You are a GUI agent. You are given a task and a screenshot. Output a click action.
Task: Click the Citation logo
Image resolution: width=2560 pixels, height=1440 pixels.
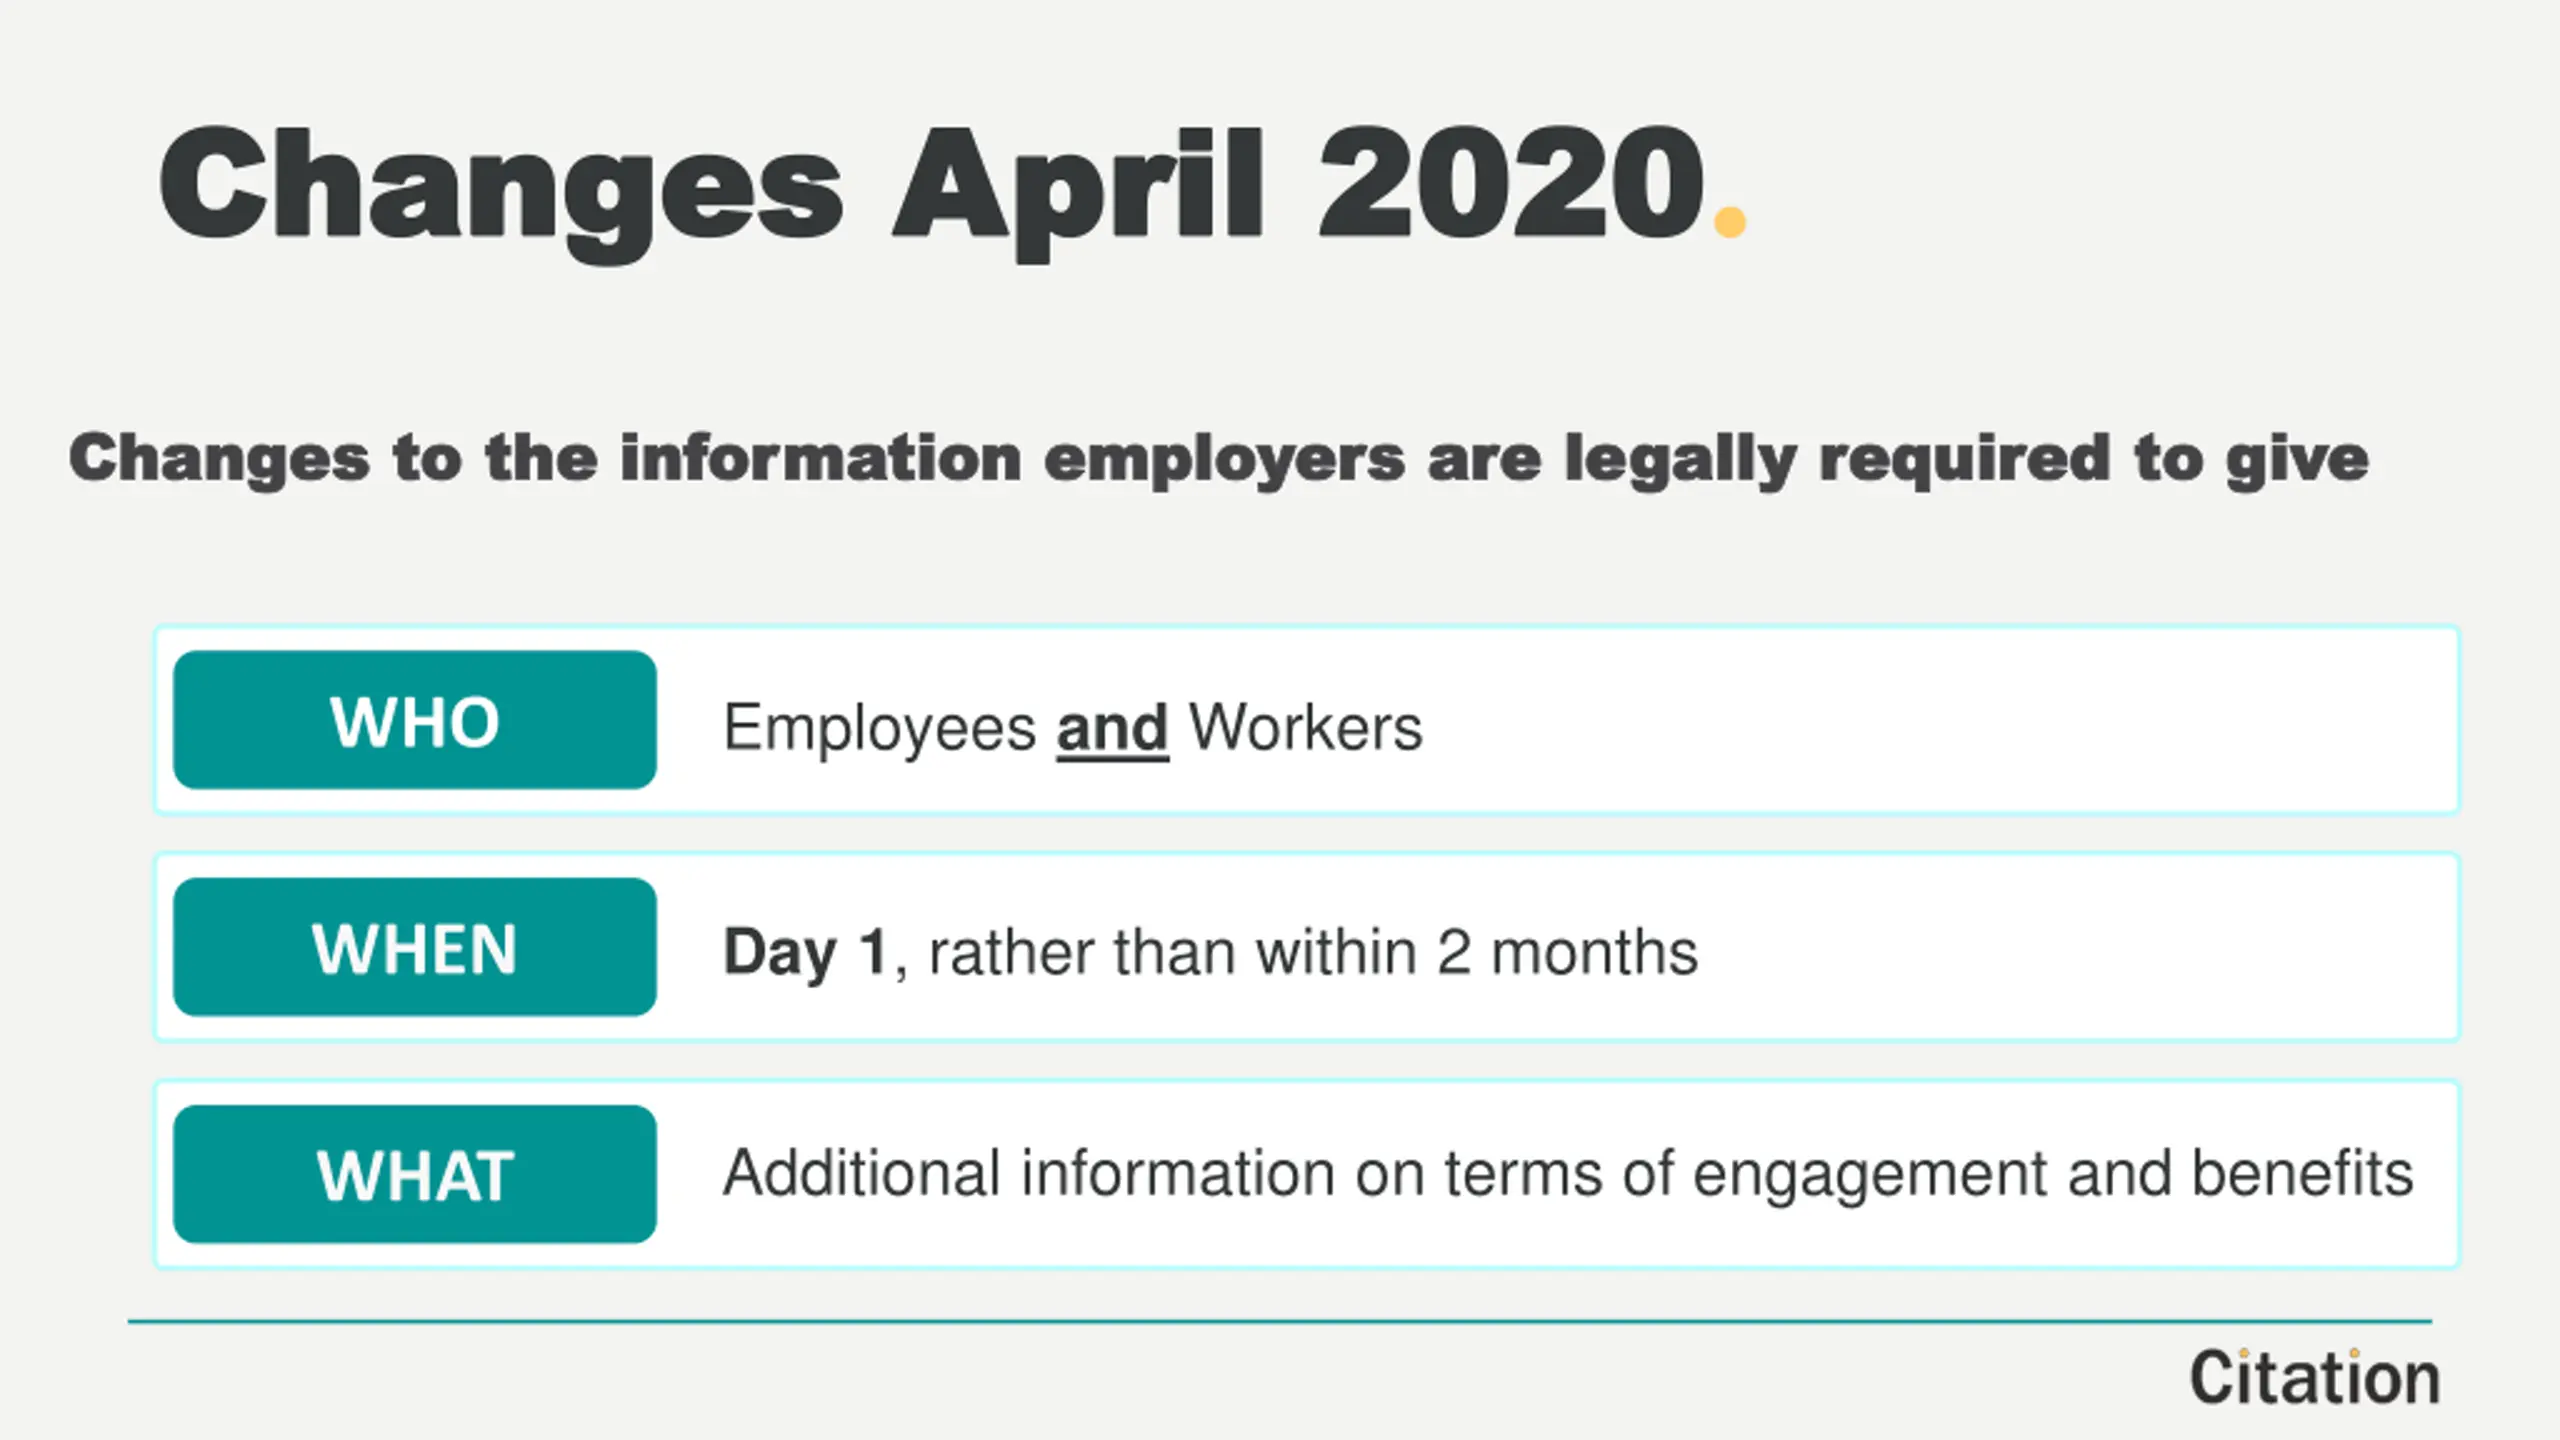2315,1378
